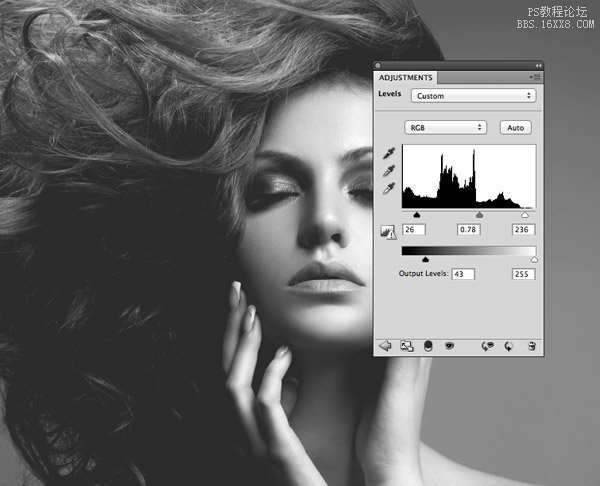This screenshot has height=486, width=600.
Task: Select the black point eyedropper
Action: point(388,153)
